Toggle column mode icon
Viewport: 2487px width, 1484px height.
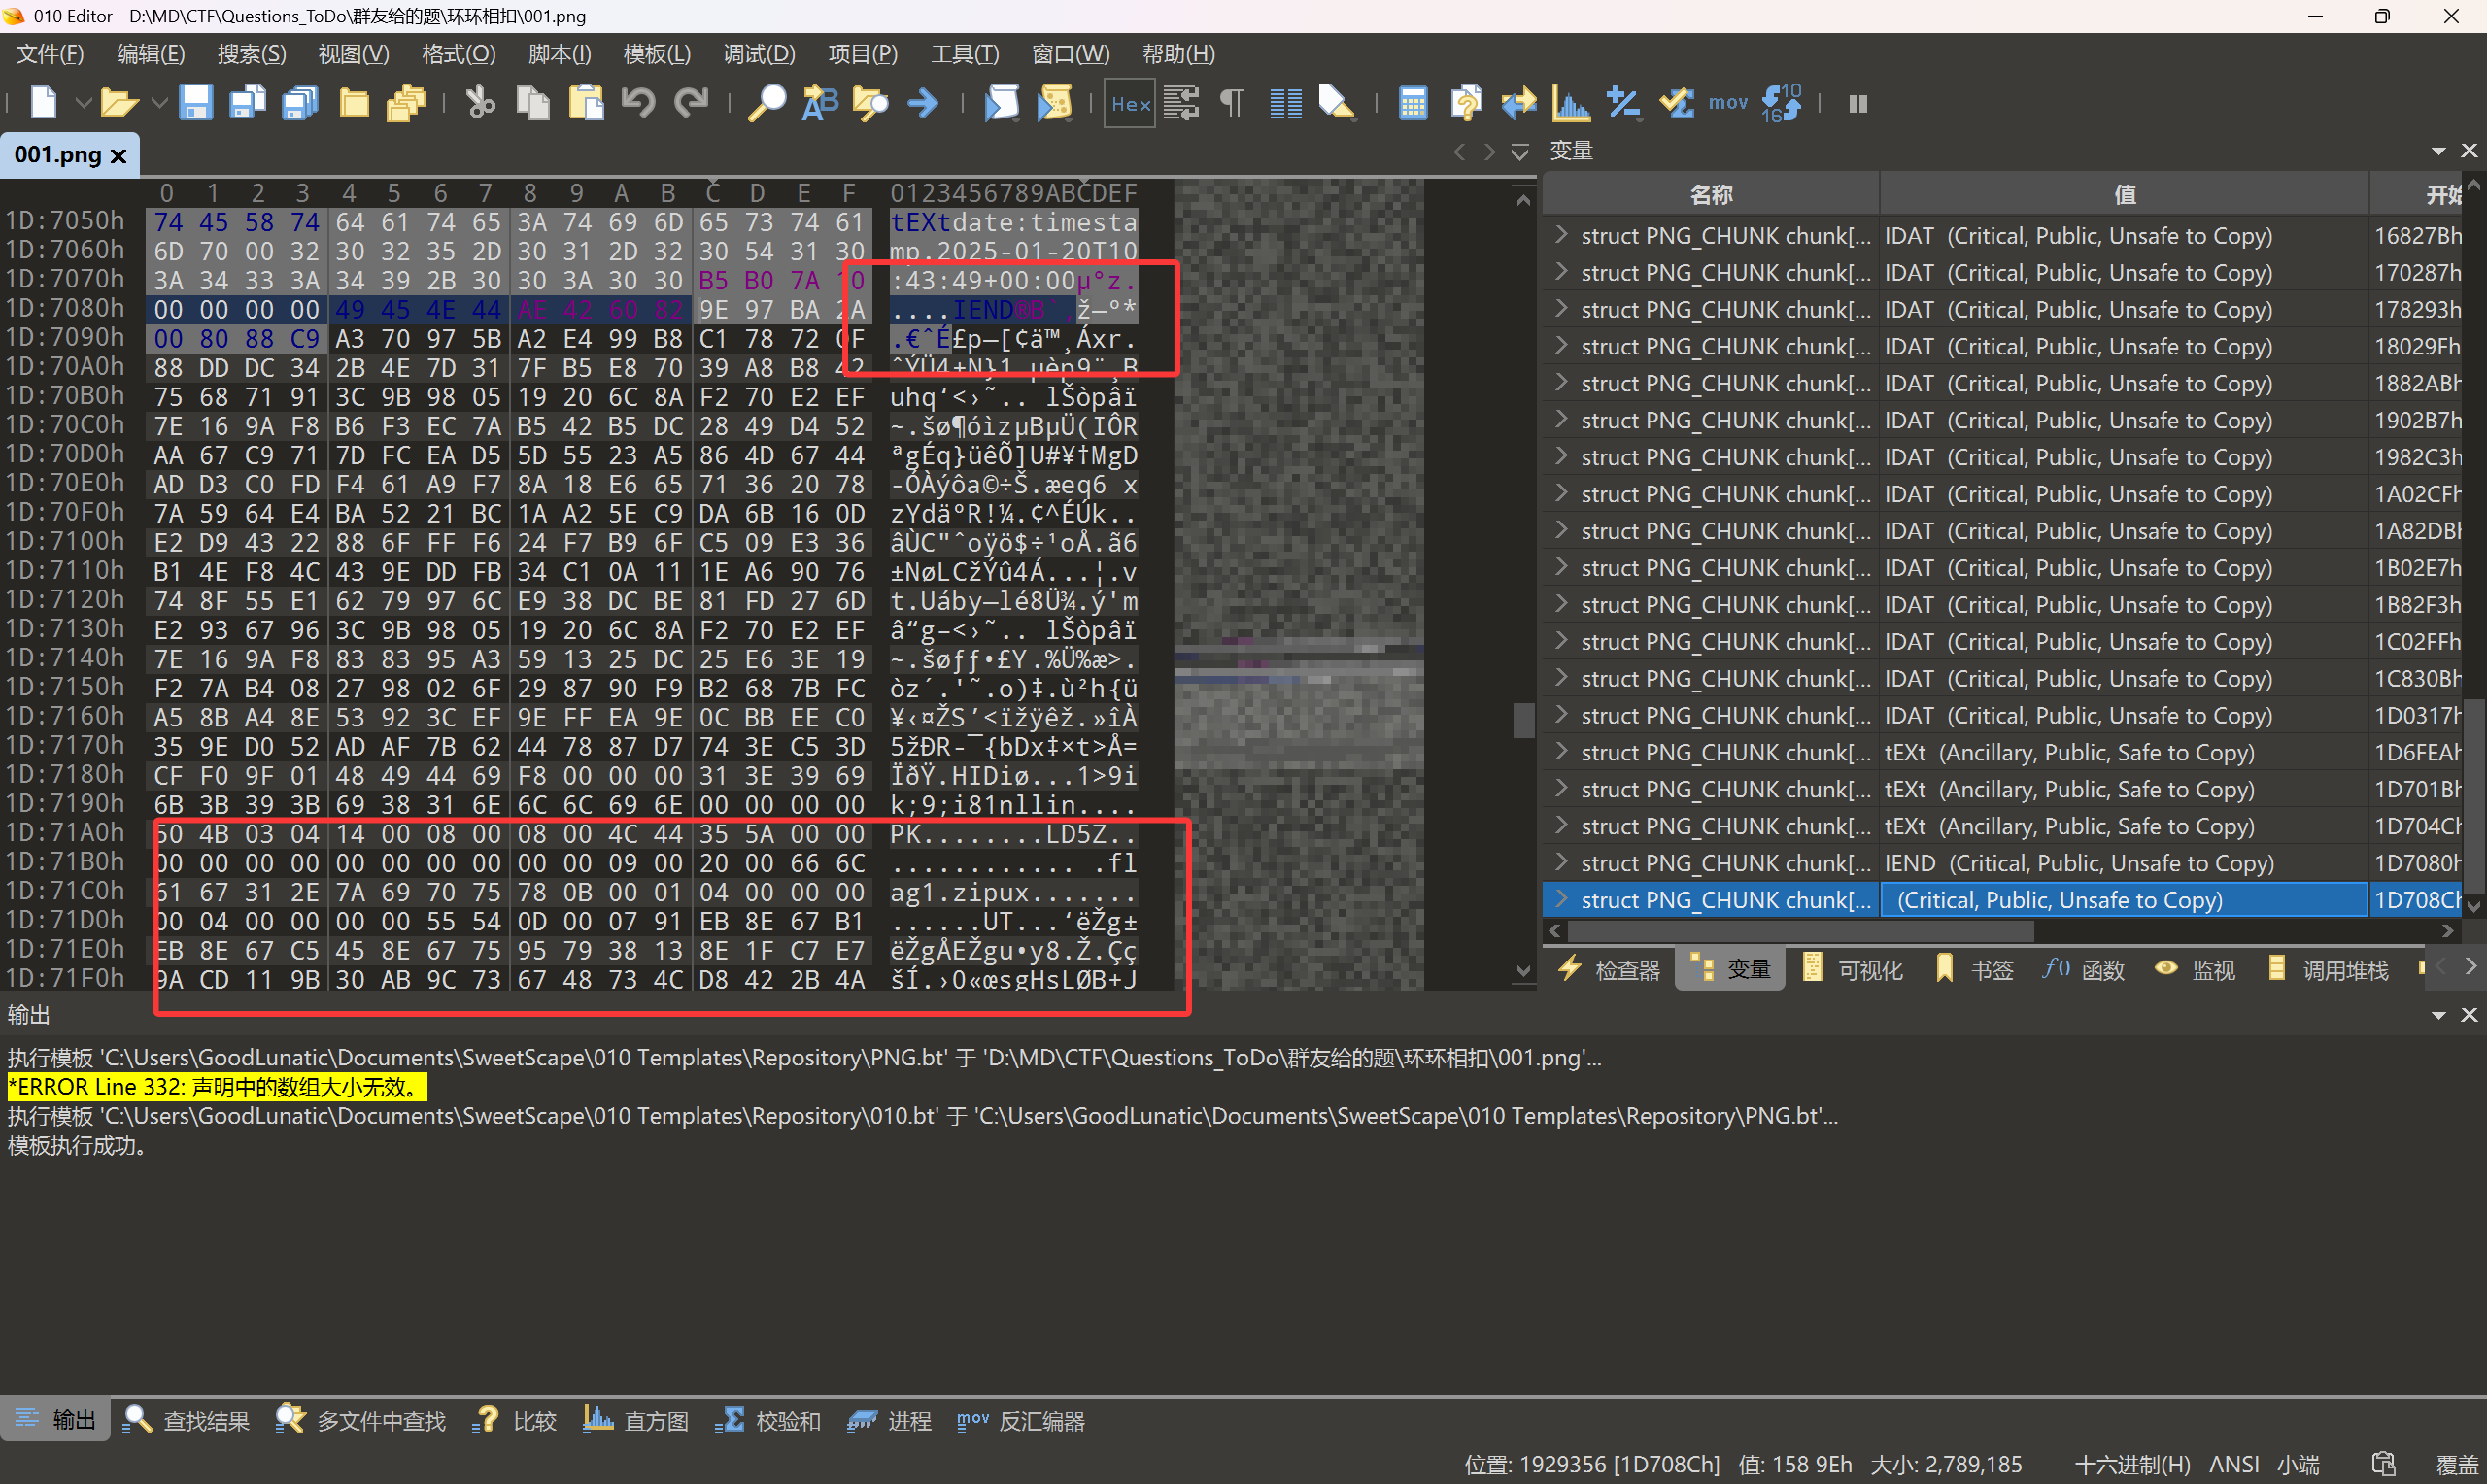(1285, 102)
